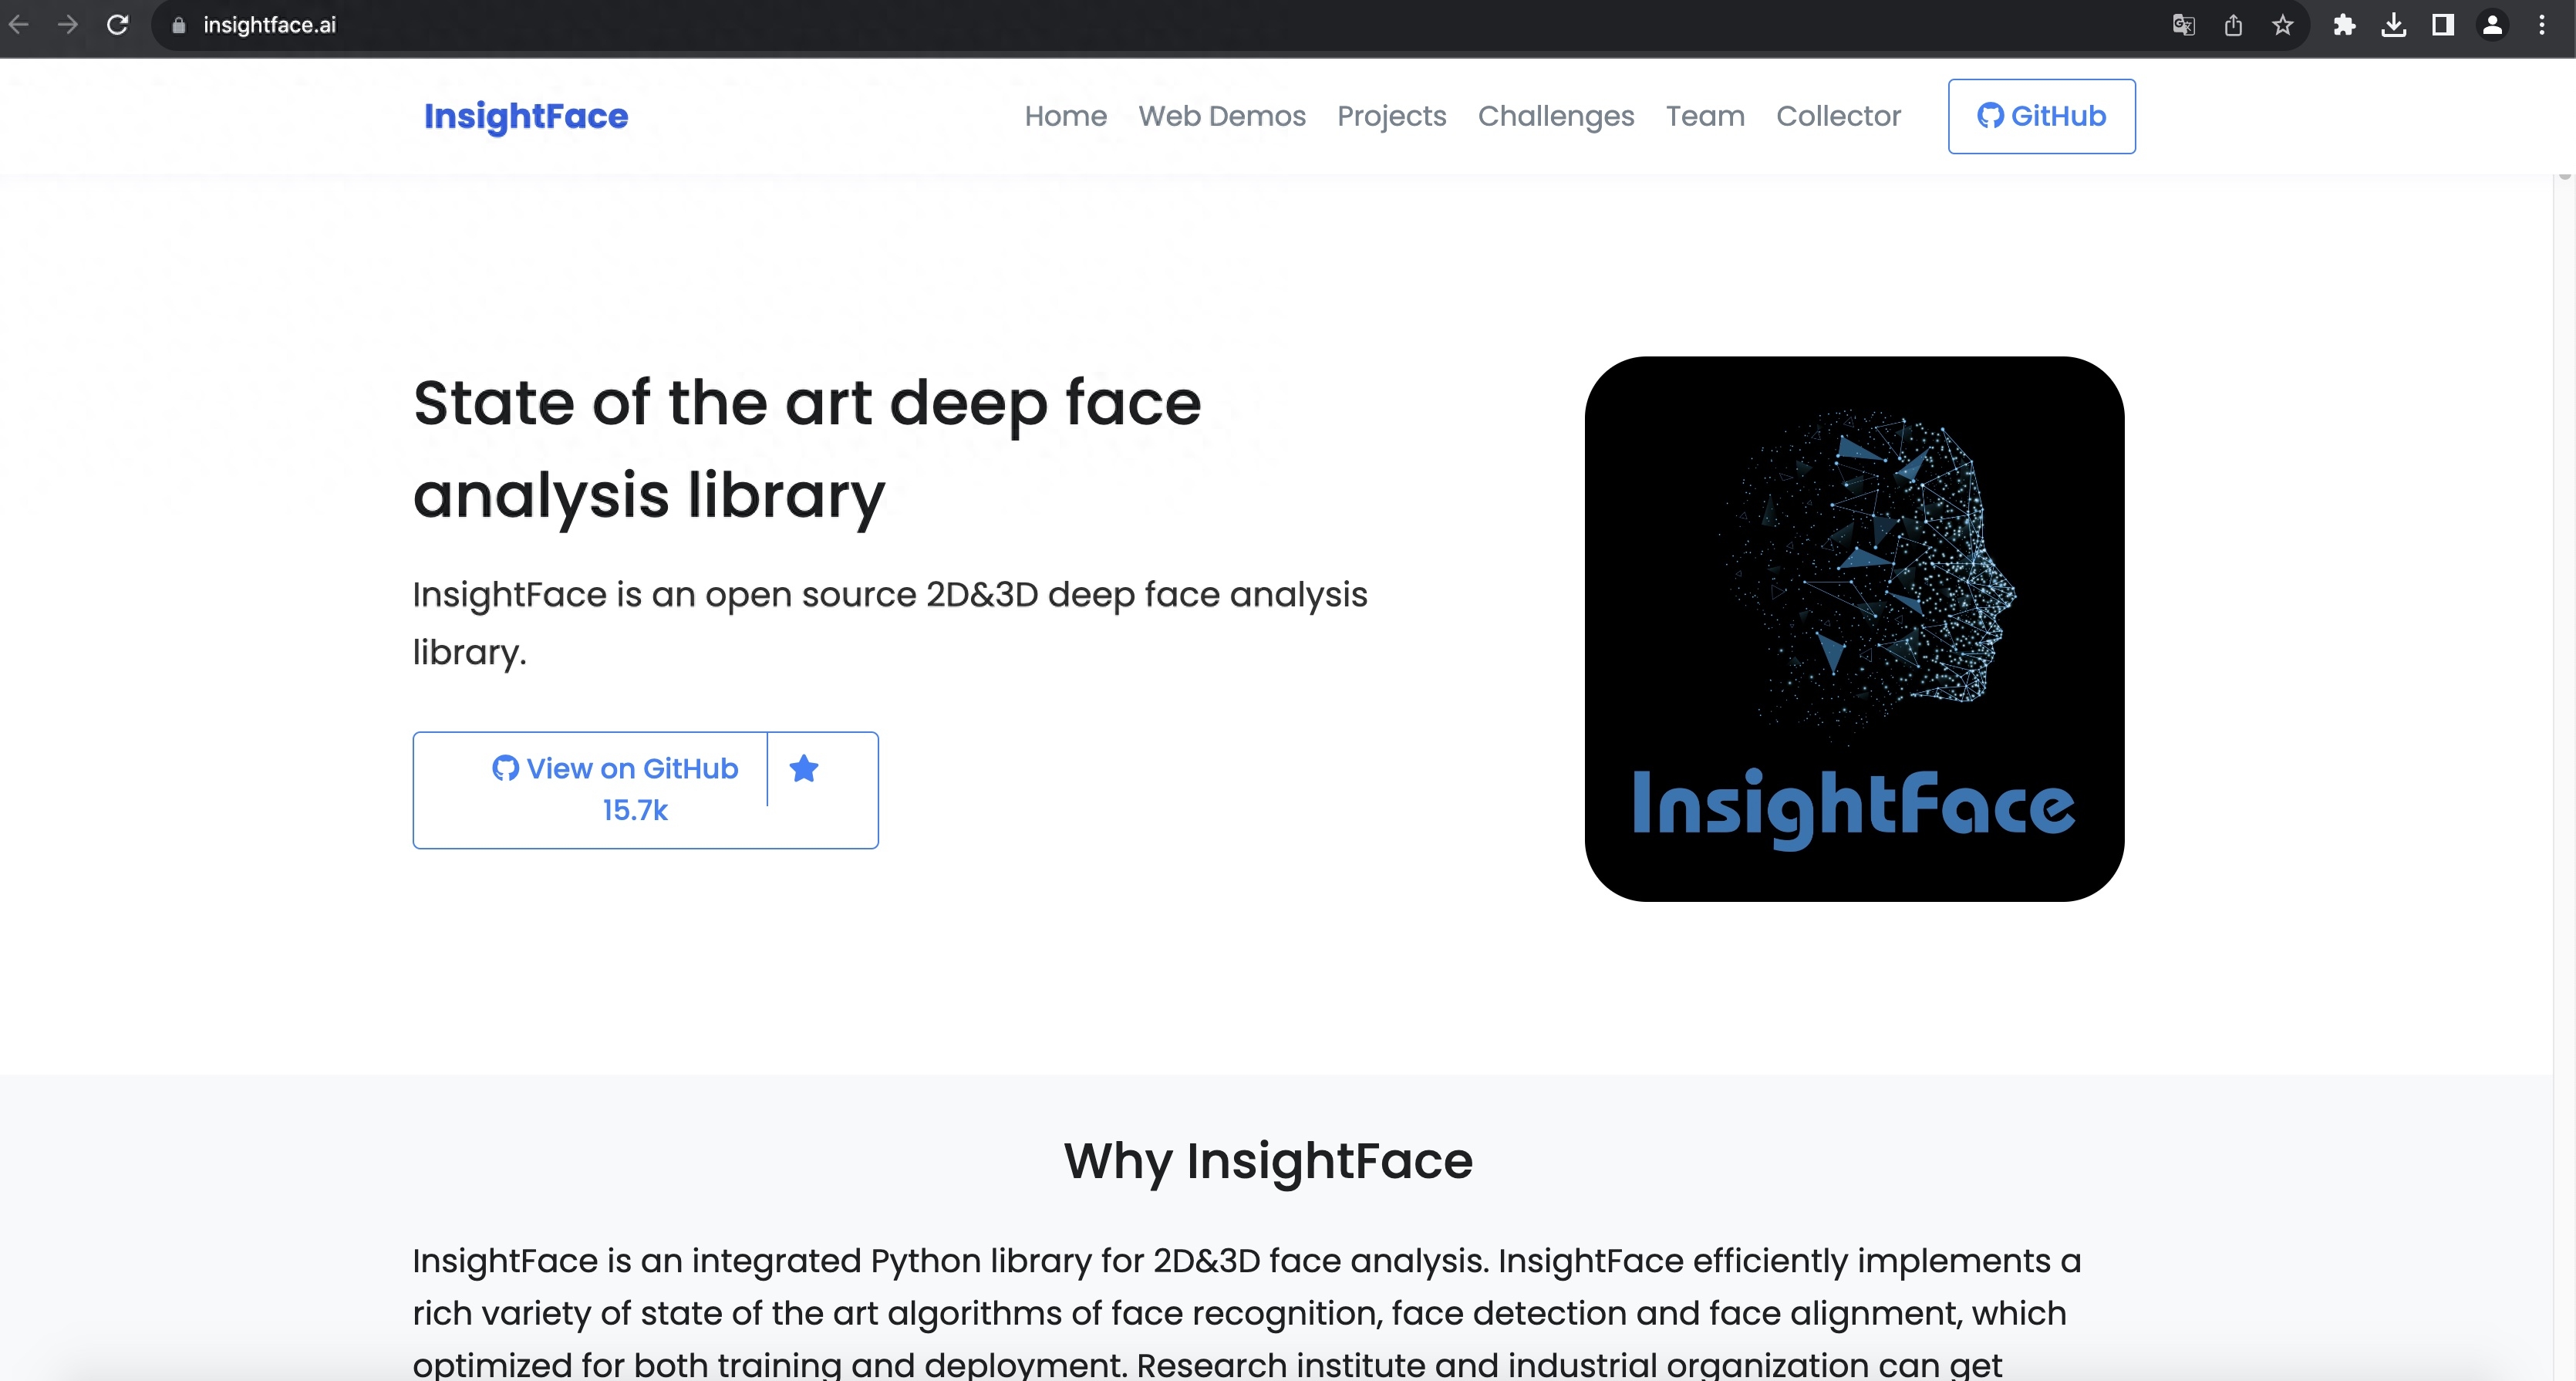Go forward using the browser forward arrow
Viewport: 2576px width, 1381px height.
(x=67, y=24)
